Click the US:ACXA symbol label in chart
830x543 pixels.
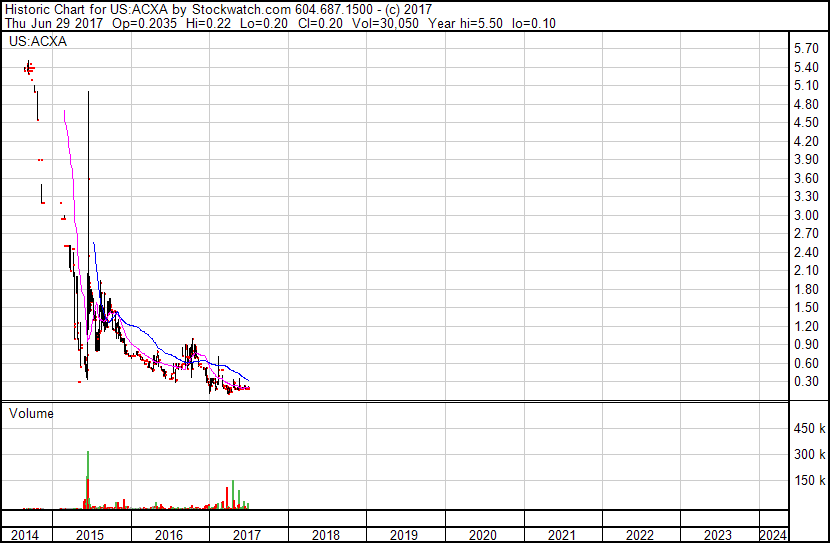click(38, 41)
